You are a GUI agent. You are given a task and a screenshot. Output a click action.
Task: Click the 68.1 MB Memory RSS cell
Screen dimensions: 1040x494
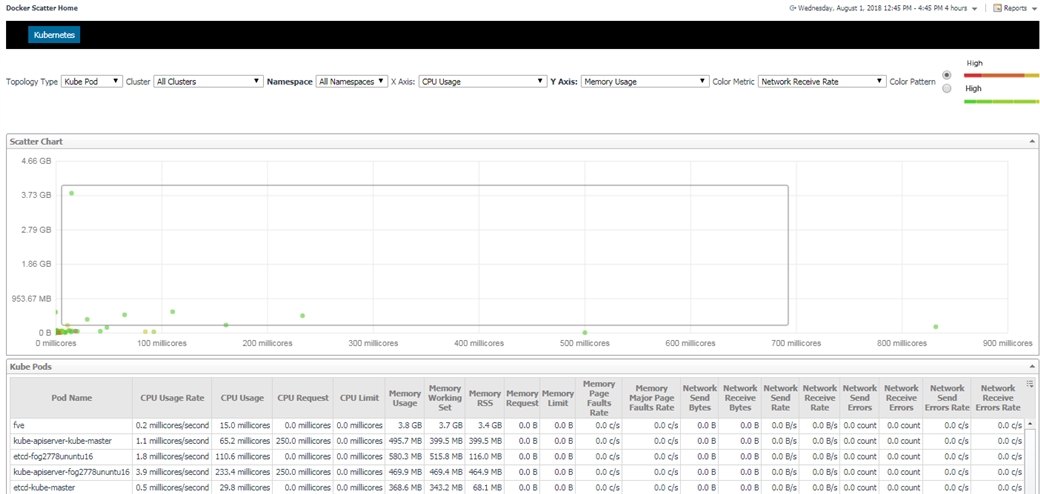pyautogui.click(x=485, y=487)
